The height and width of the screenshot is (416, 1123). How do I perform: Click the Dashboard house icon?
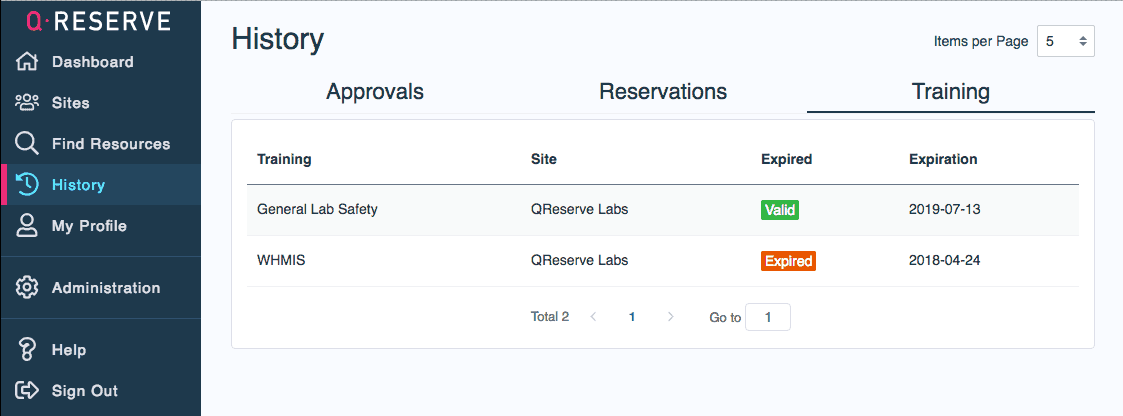pos(27,62)
